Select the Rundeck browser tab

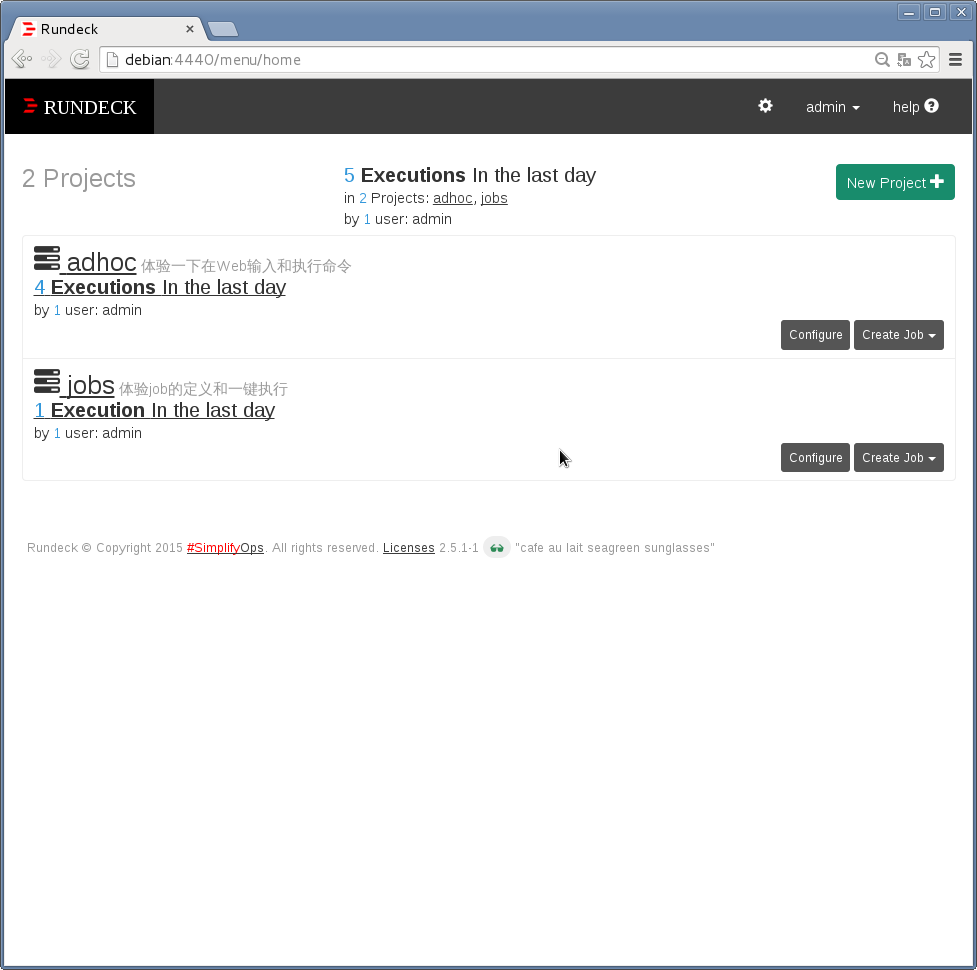pyautogui.click(x=106, y=29)
